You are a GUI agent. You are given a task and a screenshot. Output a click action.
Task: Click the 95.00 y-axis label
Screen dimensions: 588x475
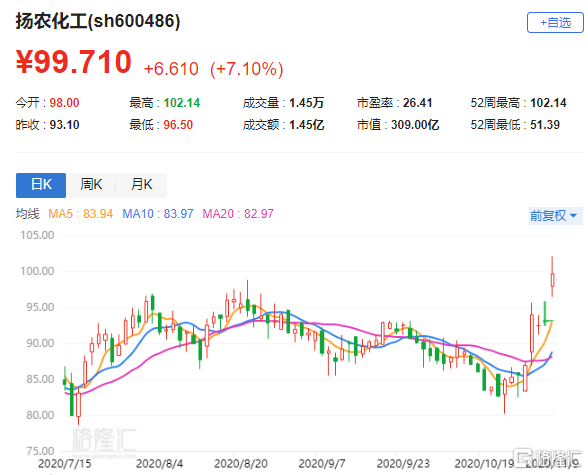pyautogui.click(x=40, y=307)
